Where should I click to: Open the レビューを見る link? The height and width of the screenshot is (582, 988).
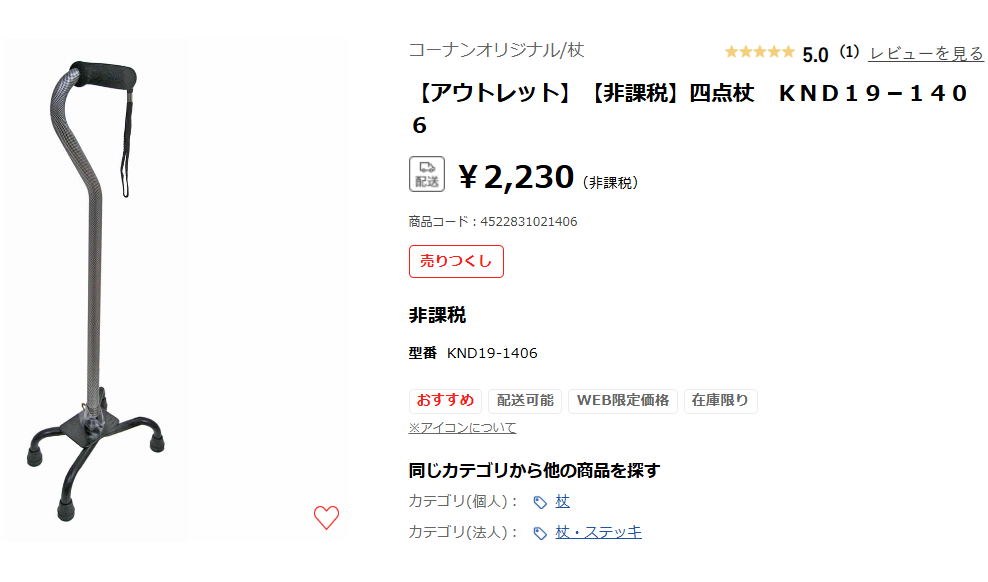point(926,53)
